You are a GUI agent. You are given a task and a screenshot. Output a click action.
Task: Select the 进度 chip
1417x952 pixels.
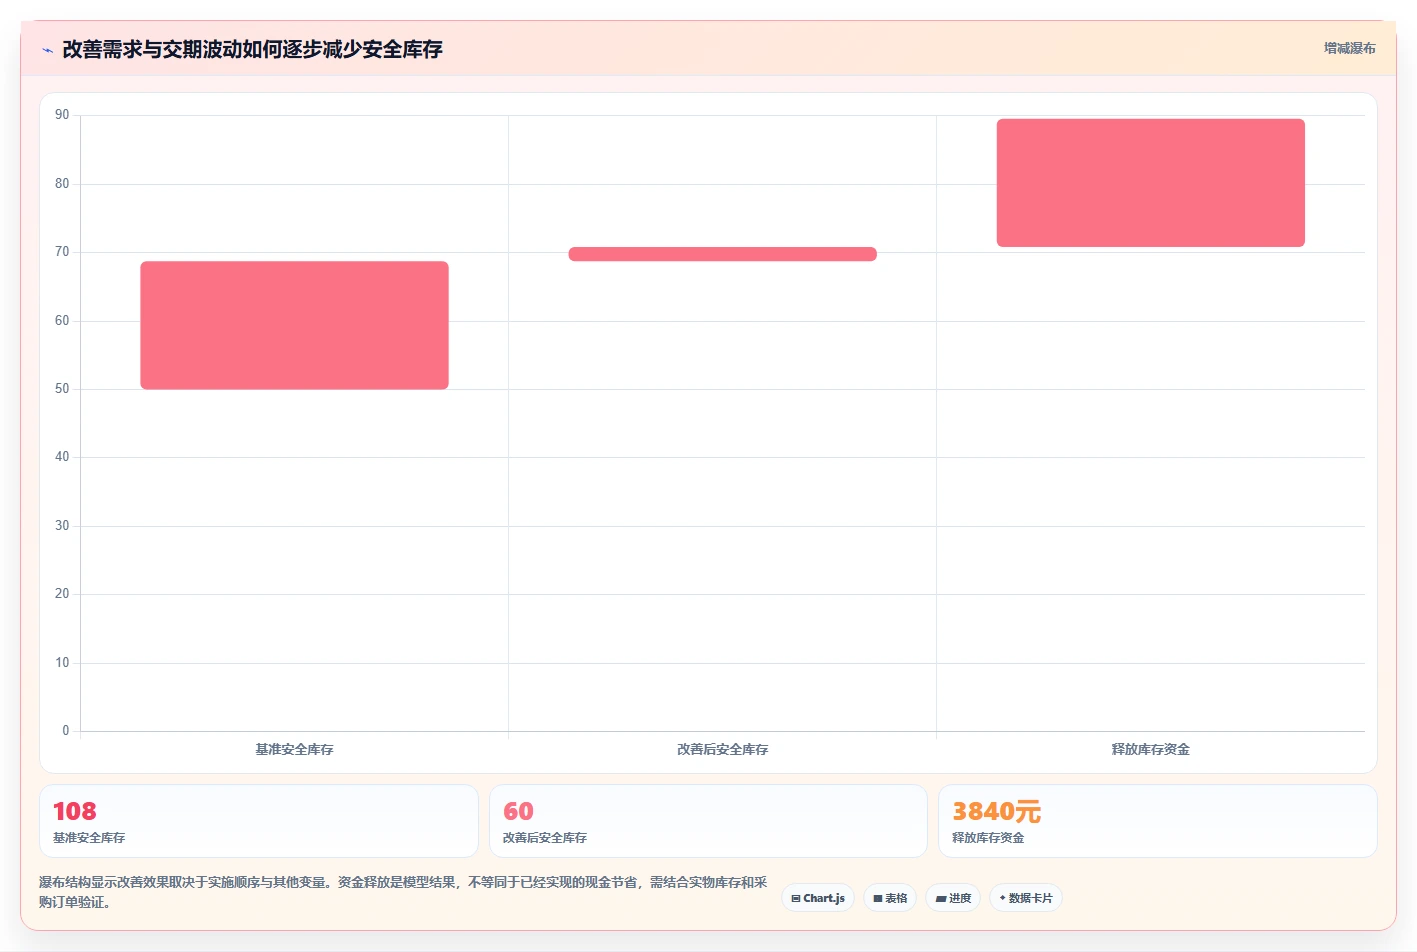click(x=953, y=898)
